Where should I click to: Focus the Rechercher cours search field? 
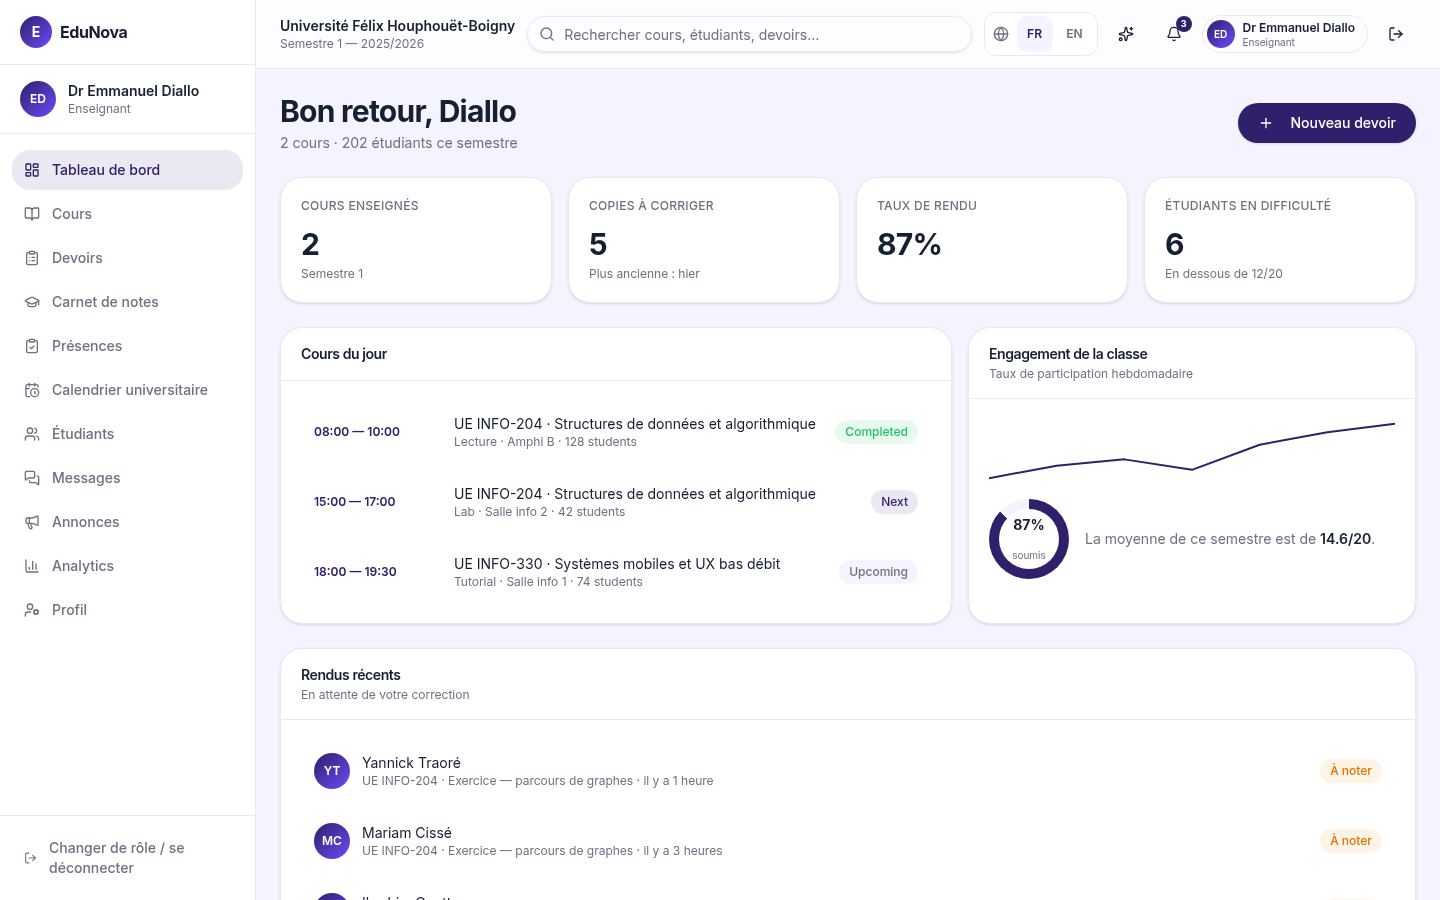(x=749, y=34)
